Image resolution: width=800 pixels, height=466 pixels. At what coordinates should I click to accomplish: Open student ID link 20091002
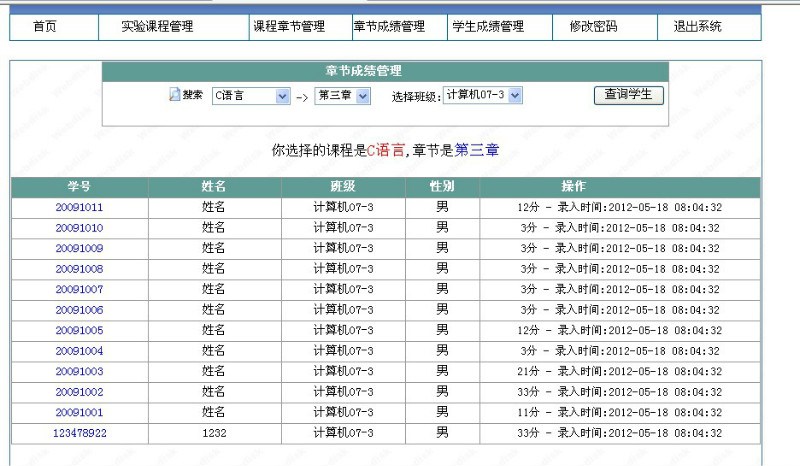(x=79, y=392)
